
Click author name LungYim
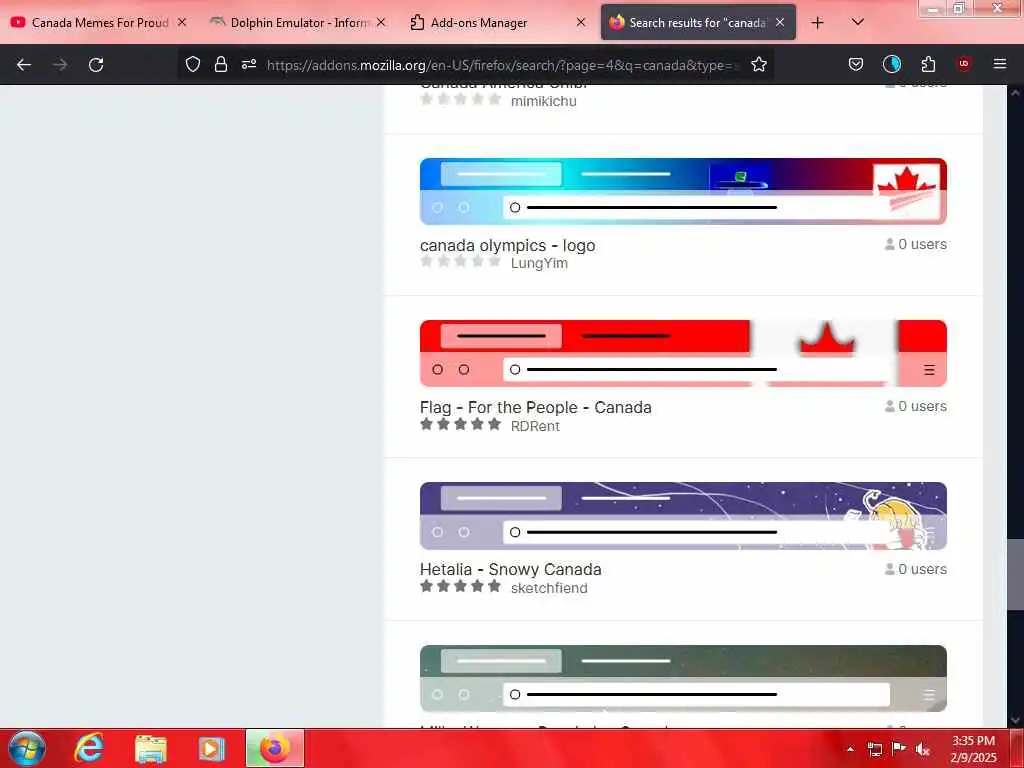[x=539, y=263]
